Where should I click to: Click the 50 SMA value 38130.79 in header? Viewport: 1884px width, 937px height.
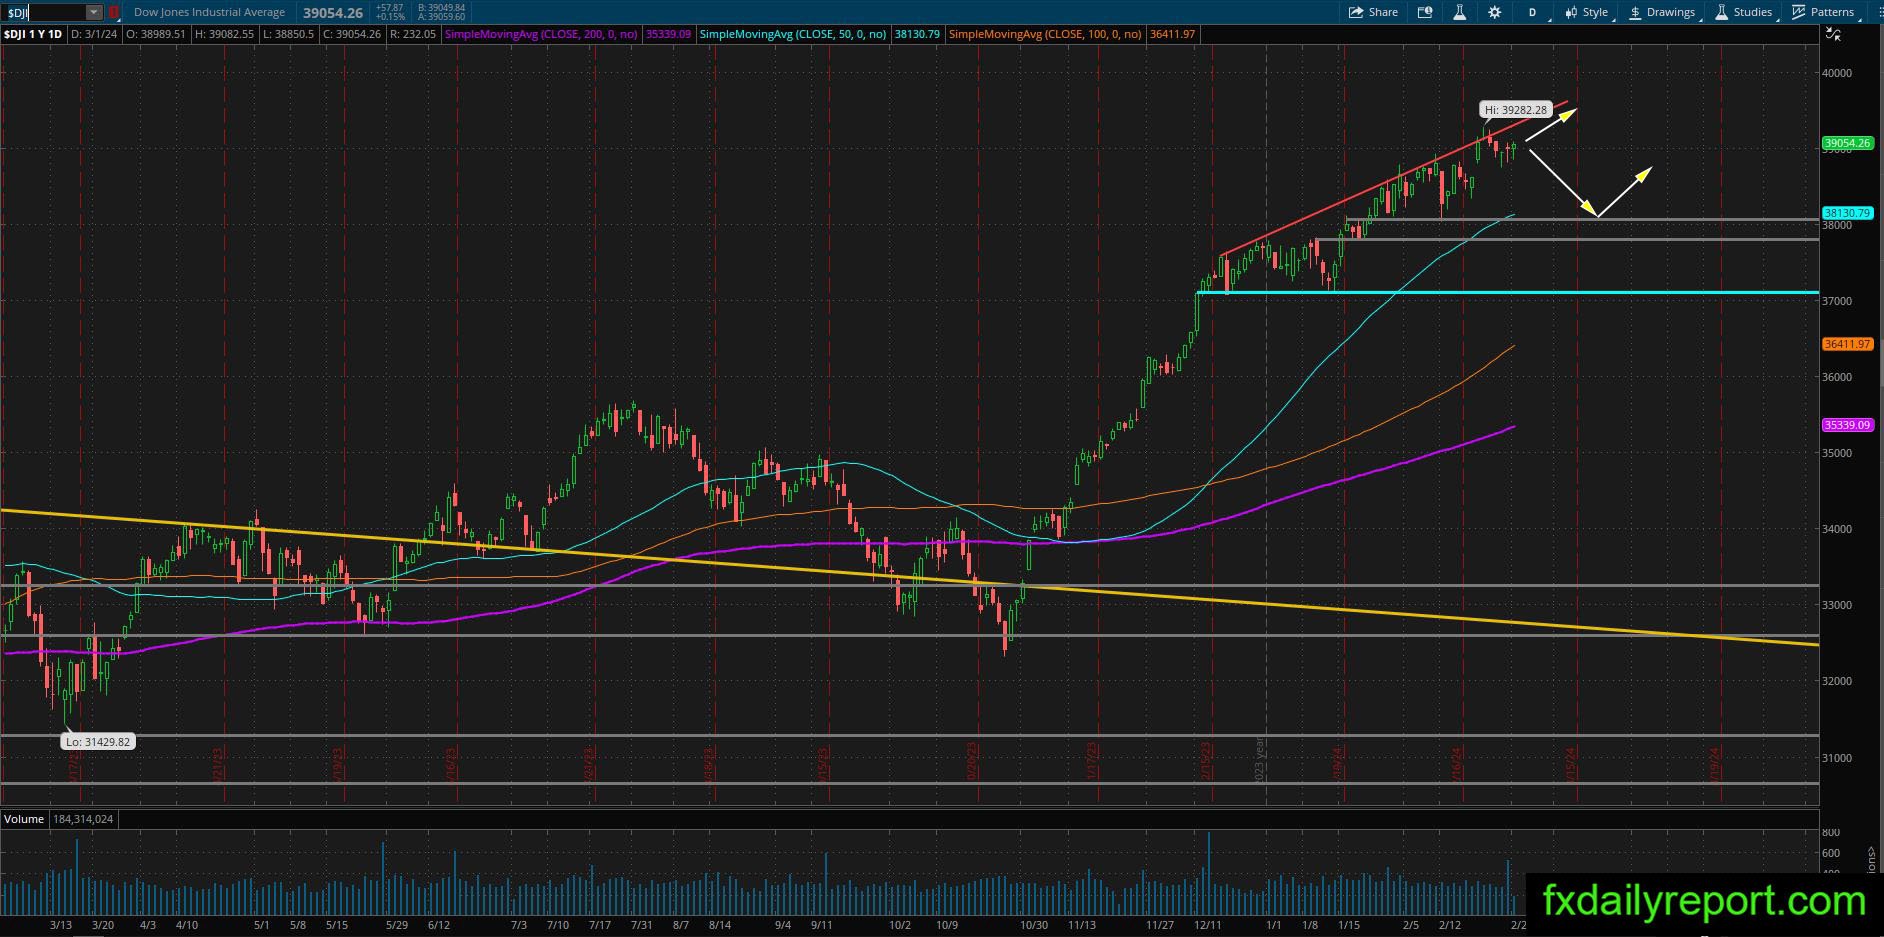917,34
